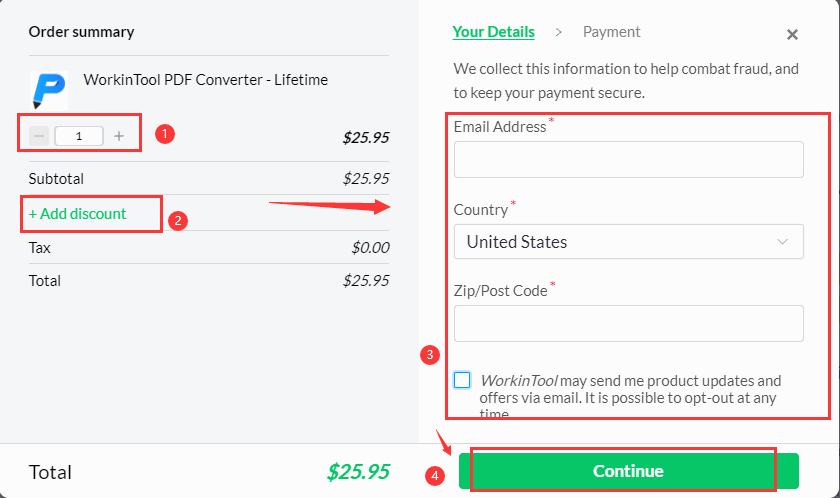Close the checkout dialog with X
This screenshot has height=498, width=840.
pos(792,35)
